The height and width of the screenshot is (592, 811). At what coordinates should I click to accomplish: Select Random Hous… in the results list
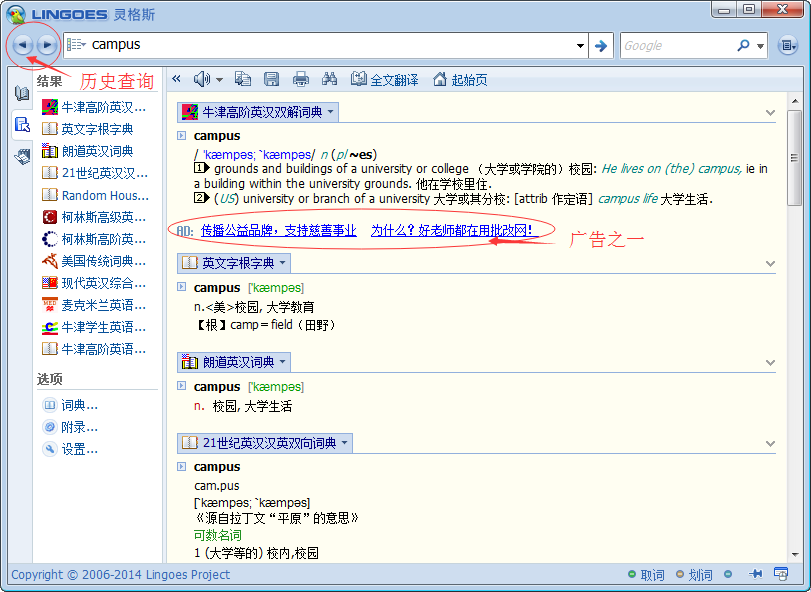coord(96,195)
